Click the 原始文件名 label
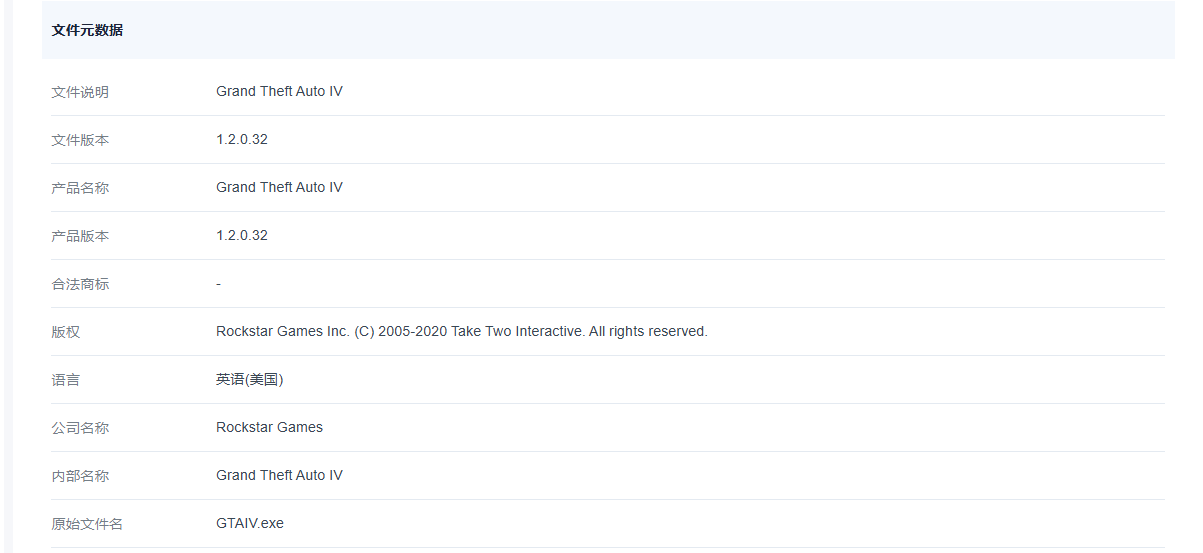 pyautogui.click(x=87, y=524)
